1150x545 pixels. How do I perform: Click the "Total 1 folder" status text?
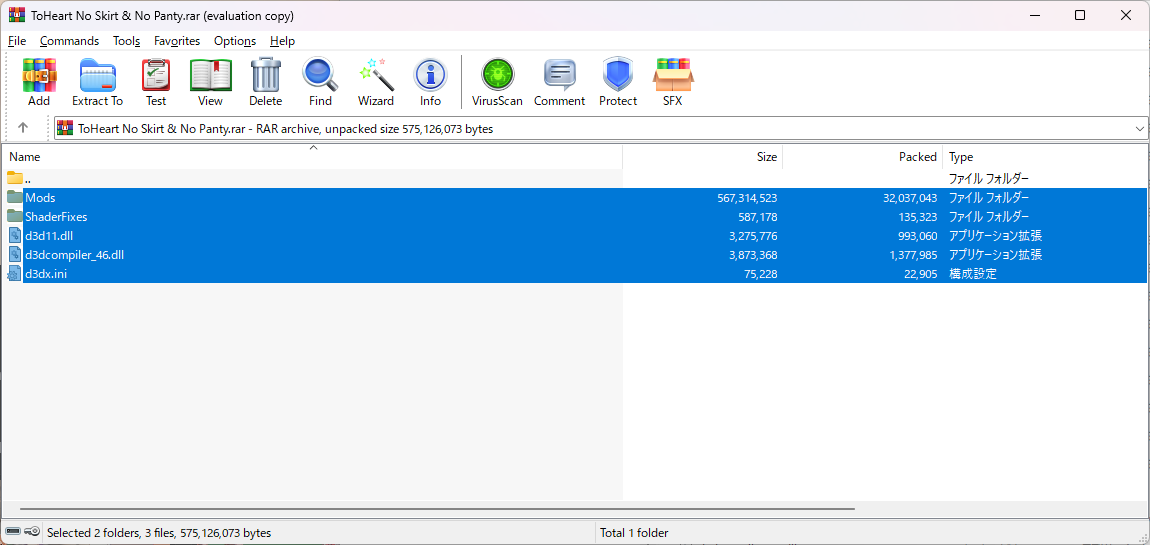[x=634, y=533]
